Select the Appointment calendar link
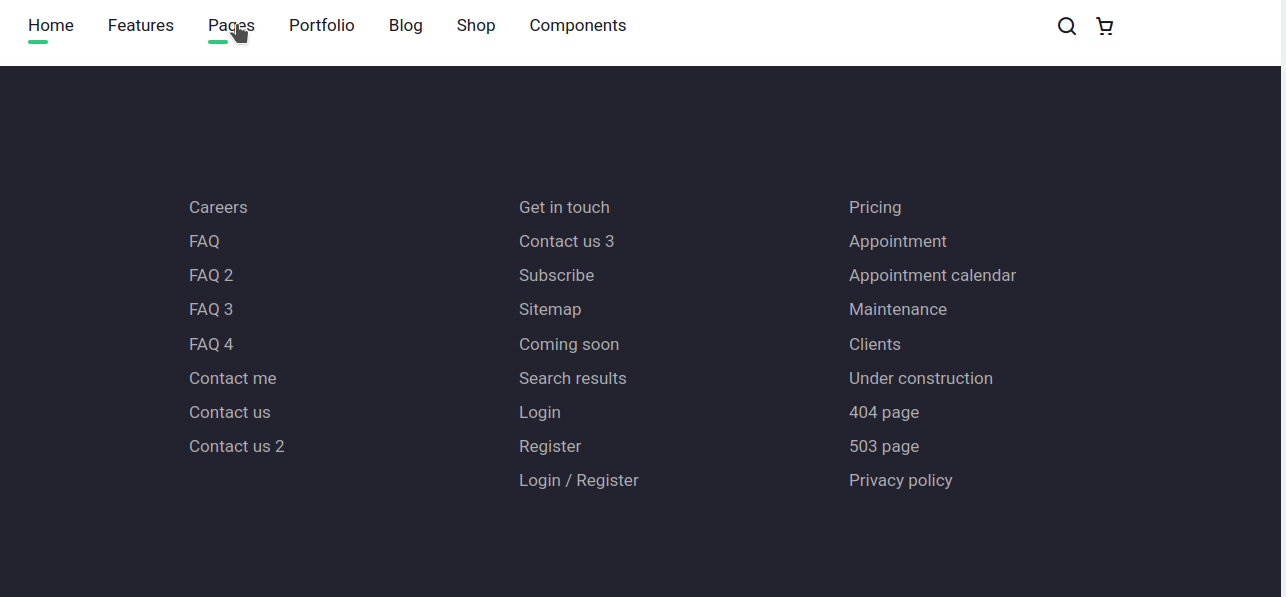This screenshot has height=597, width=1286. (932, 275)
